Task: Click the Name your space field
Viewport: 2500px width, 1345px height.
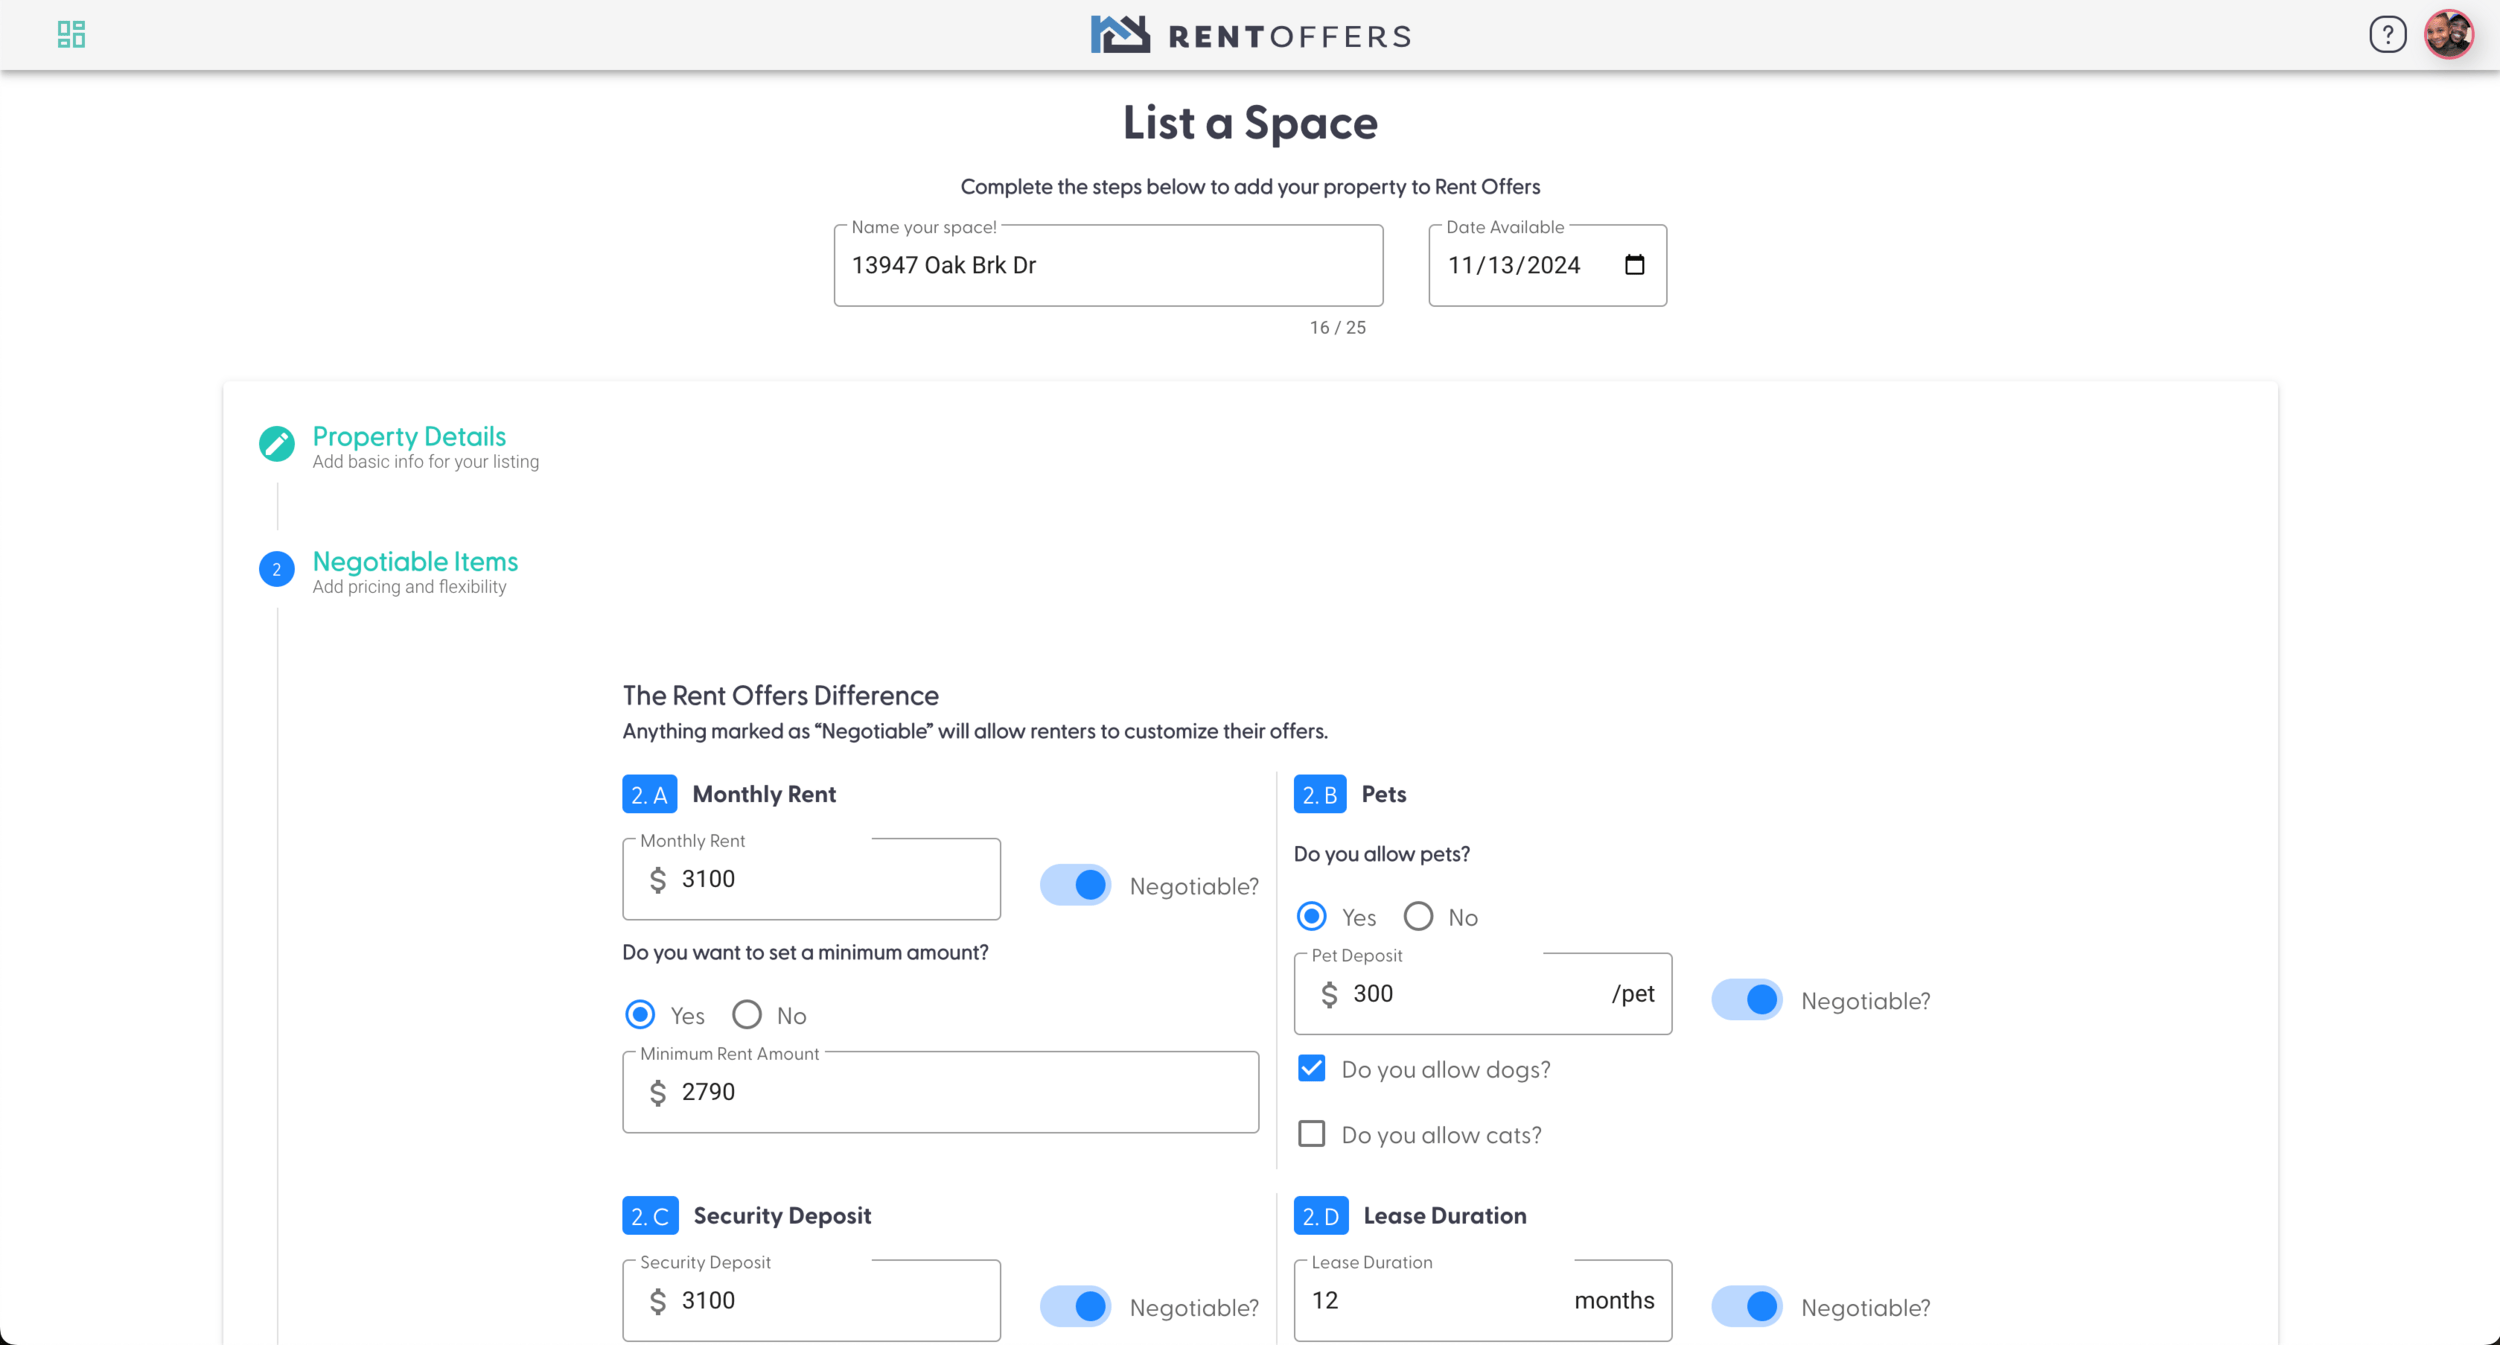Action: 1107,266
